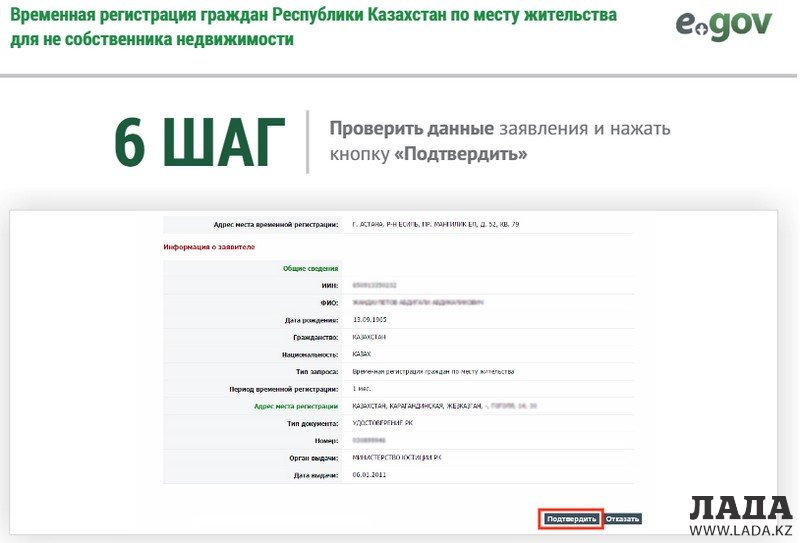Click the page title about временная регистрация
The image size is (800, 543).
pos(313,28)
